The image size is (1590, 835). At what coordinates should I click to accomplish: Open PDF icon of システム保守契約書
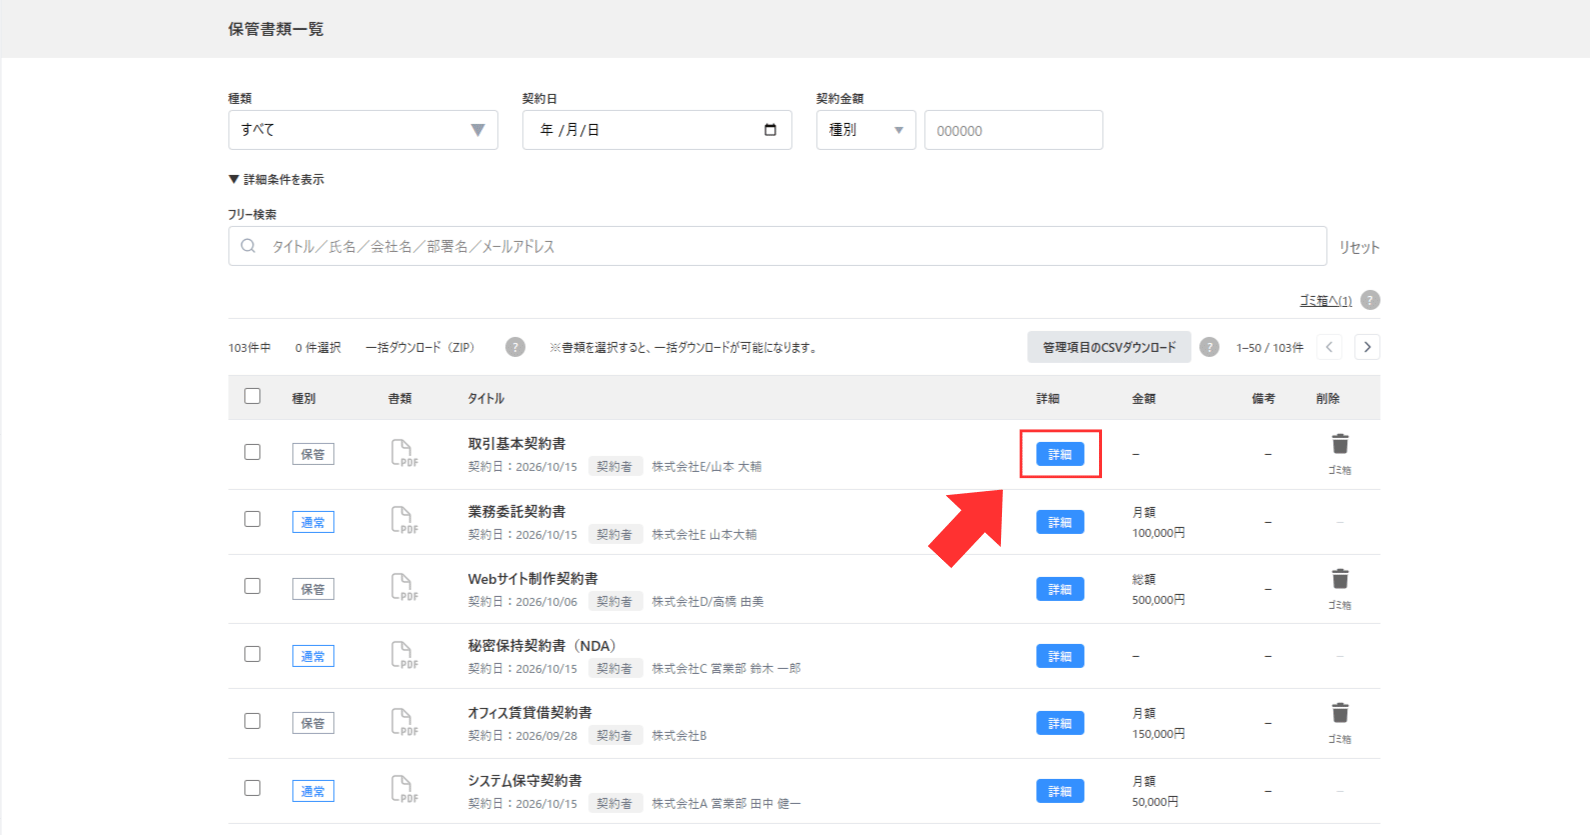point(404,789)
